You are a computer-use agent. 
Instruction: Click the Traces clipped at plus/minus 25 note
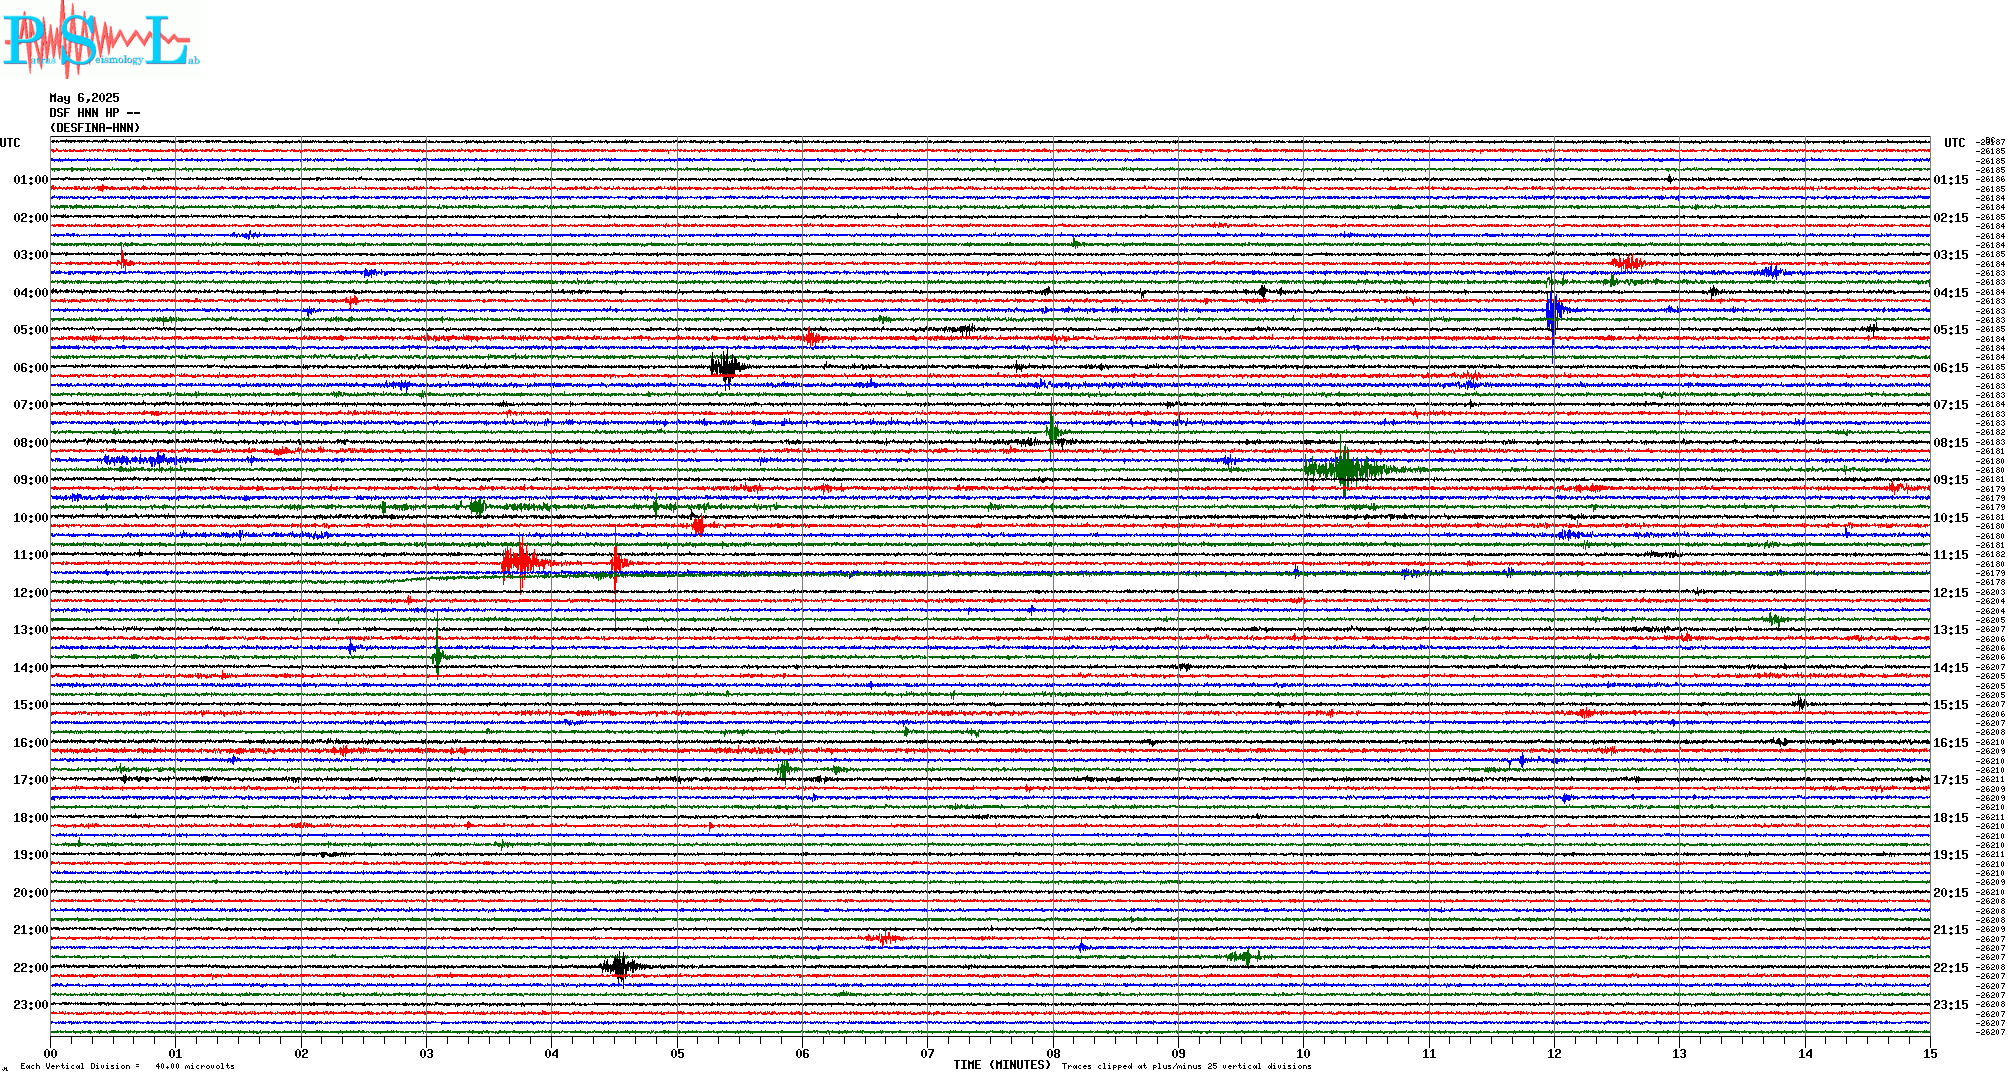(1186, 1066)
